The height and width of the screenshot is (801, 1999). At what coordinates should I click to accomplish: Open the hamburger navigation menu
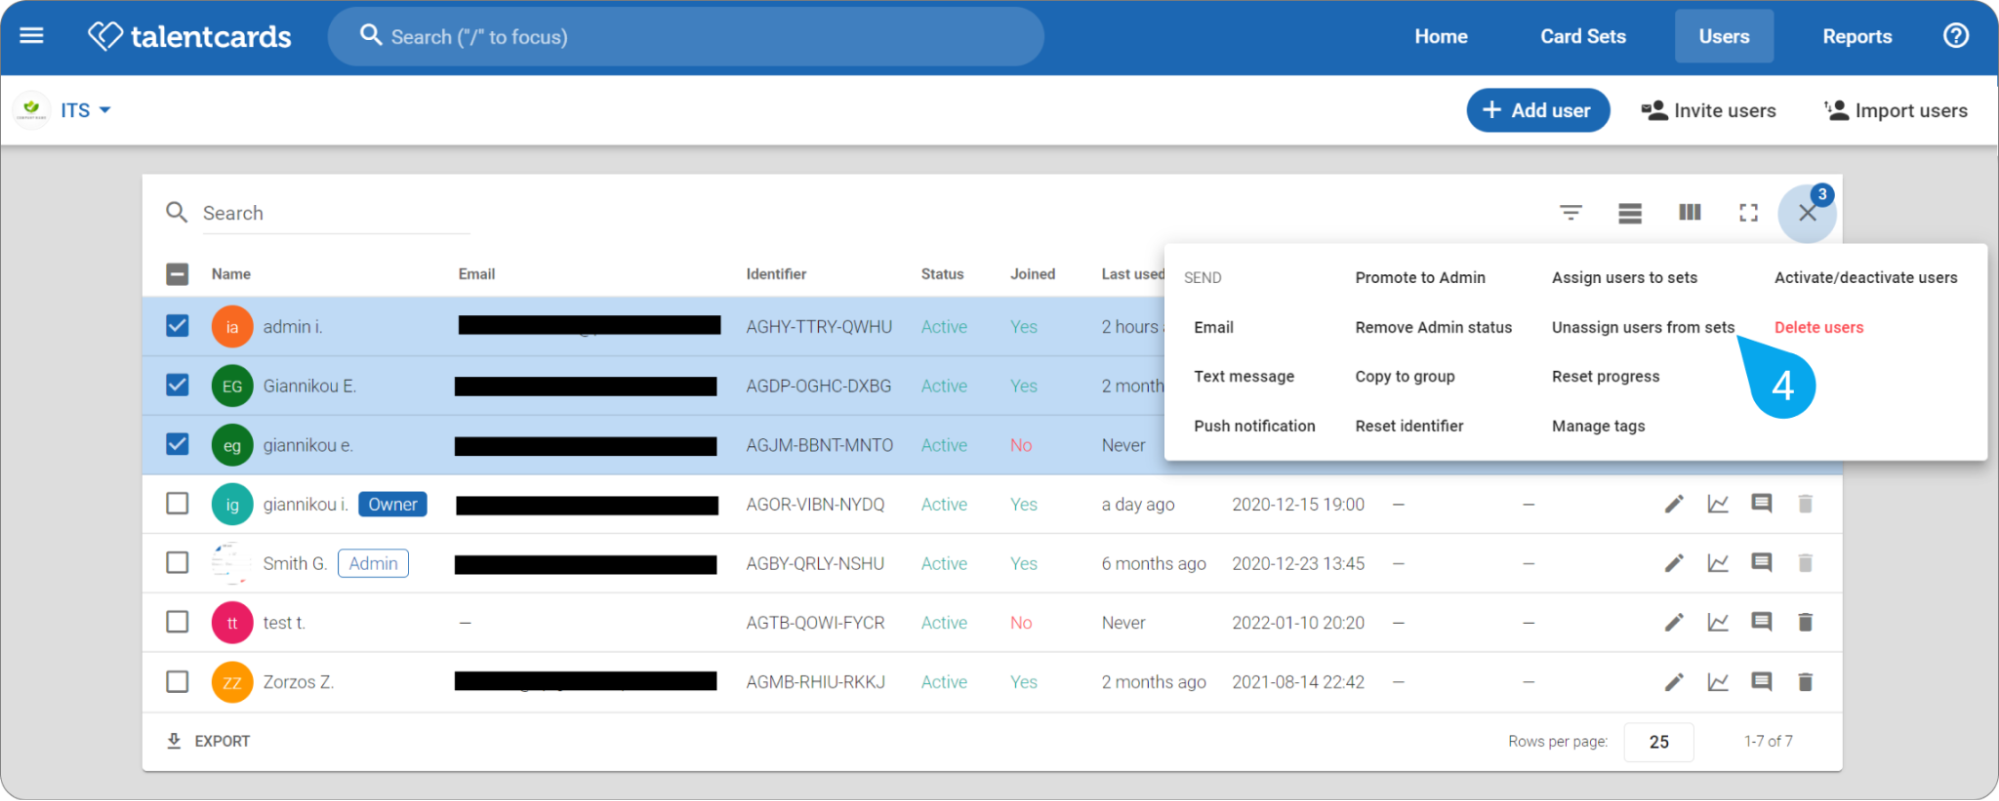[32, 36]
